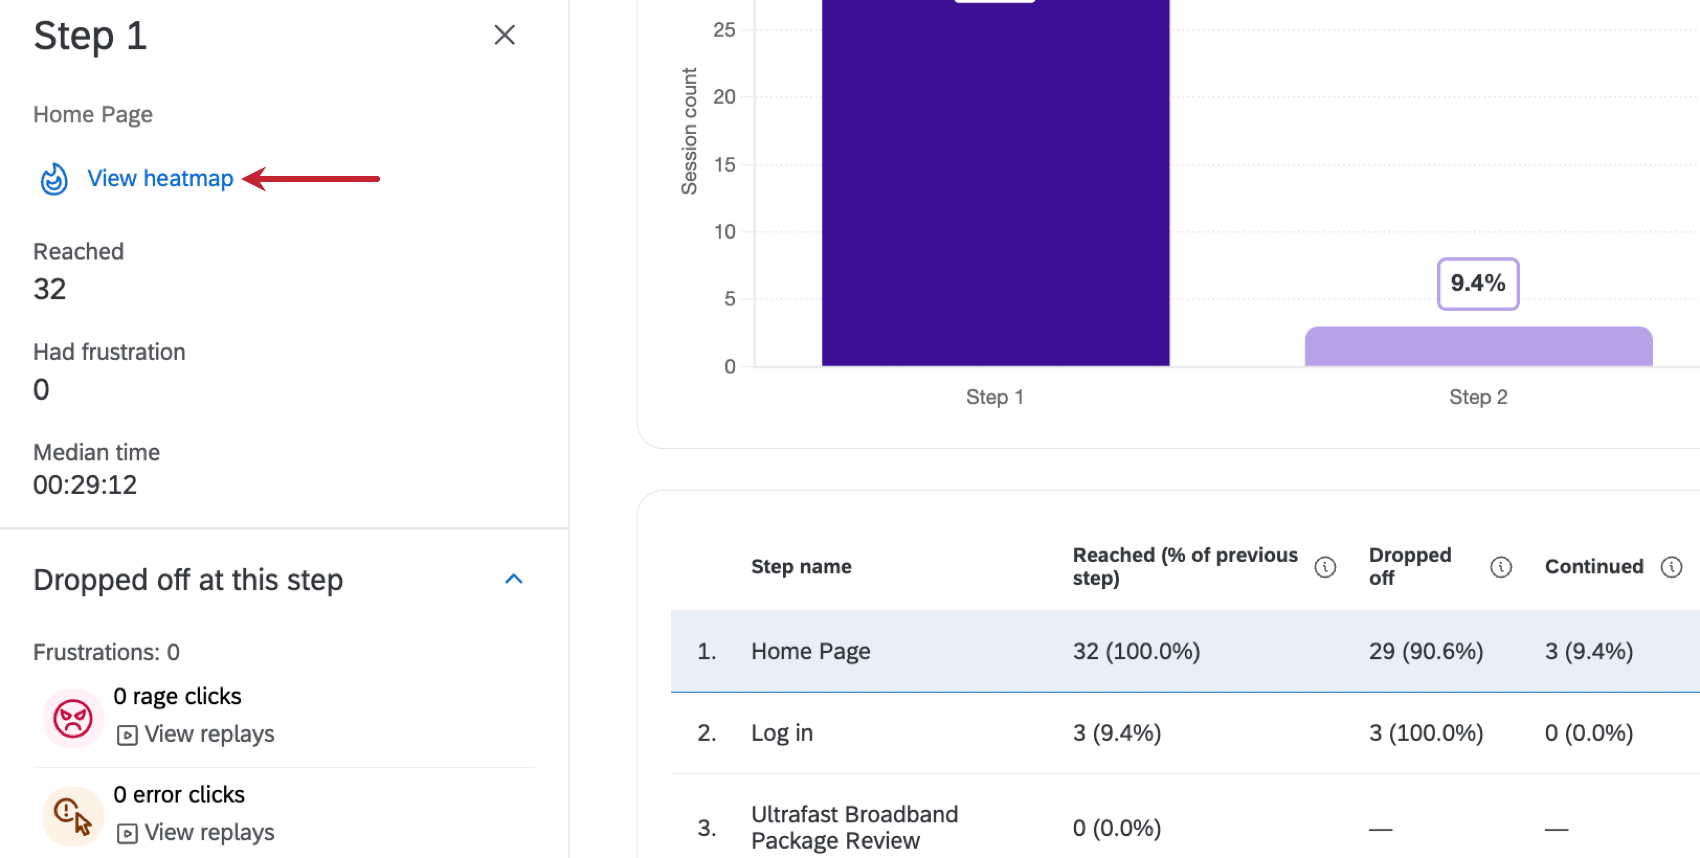Click the error clicks cursor icon
Image resolution: width=1700 pixels, height=858 pixels.
(x=73, y=816)
